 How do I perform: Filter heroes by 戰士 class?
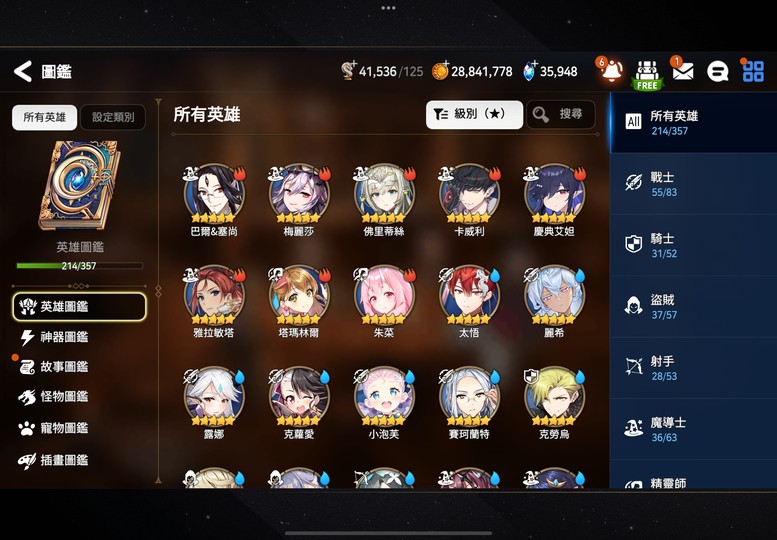tap(693, 184)
